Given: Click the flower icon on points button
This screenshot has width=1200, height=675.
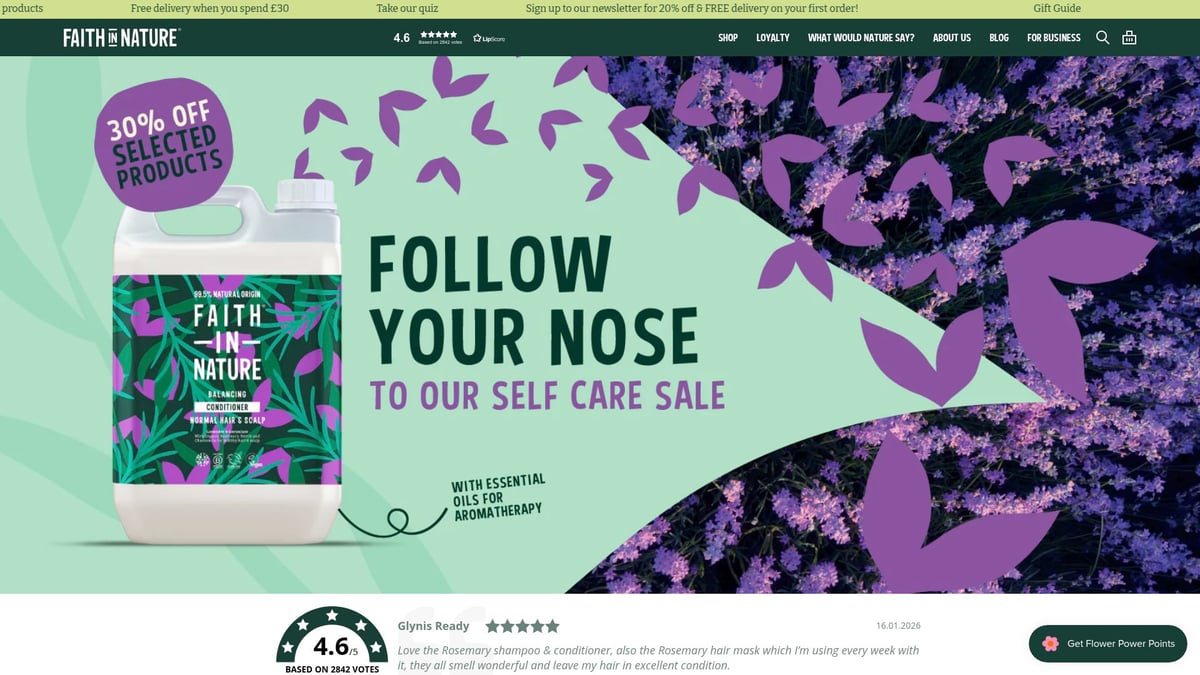Looking at the screenshot, I should [1050, 643].
